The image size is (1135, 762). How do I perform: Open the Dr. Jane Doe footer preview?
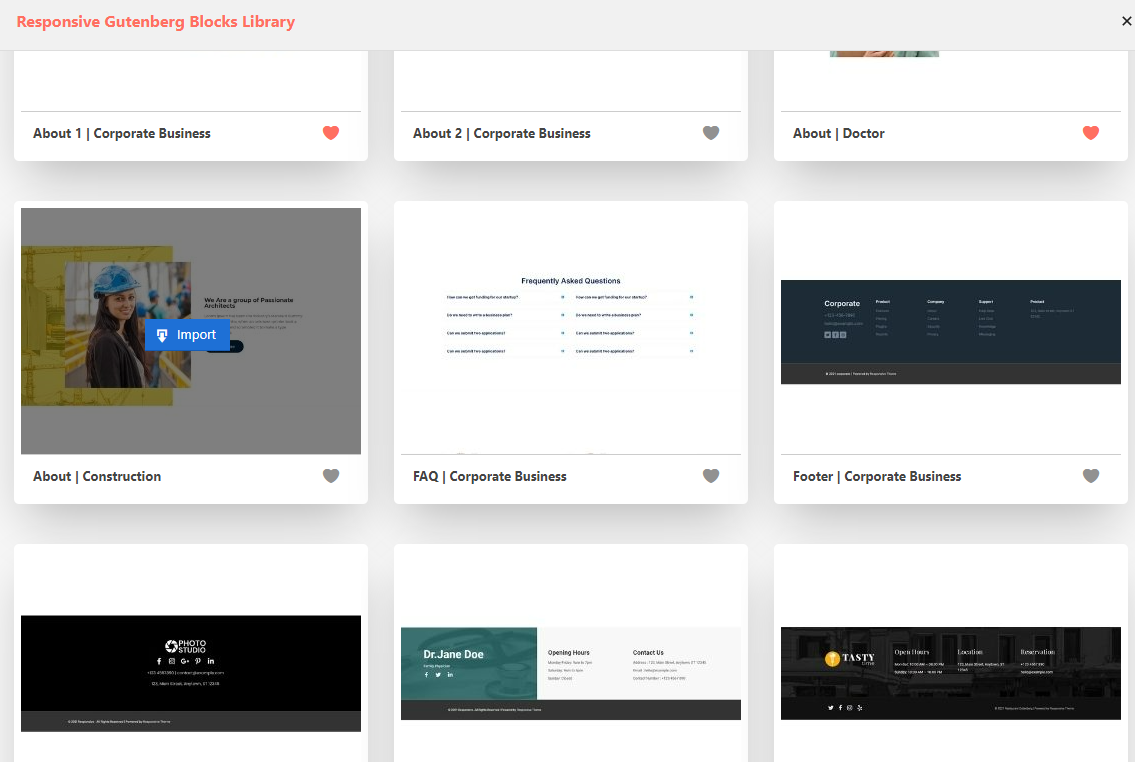tap(570, 673)
